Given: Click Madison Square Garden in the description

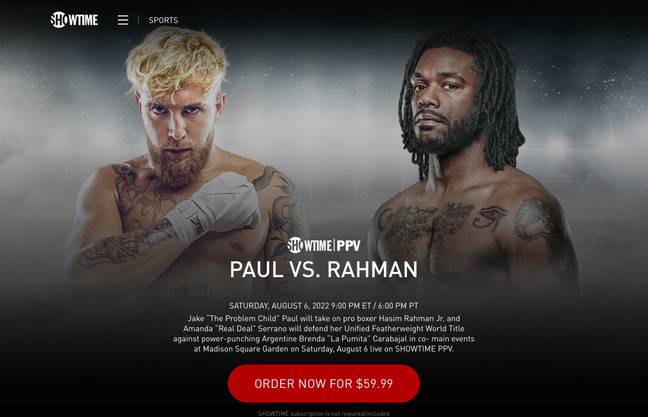Looking at the screenshot, I should [245, 349].
